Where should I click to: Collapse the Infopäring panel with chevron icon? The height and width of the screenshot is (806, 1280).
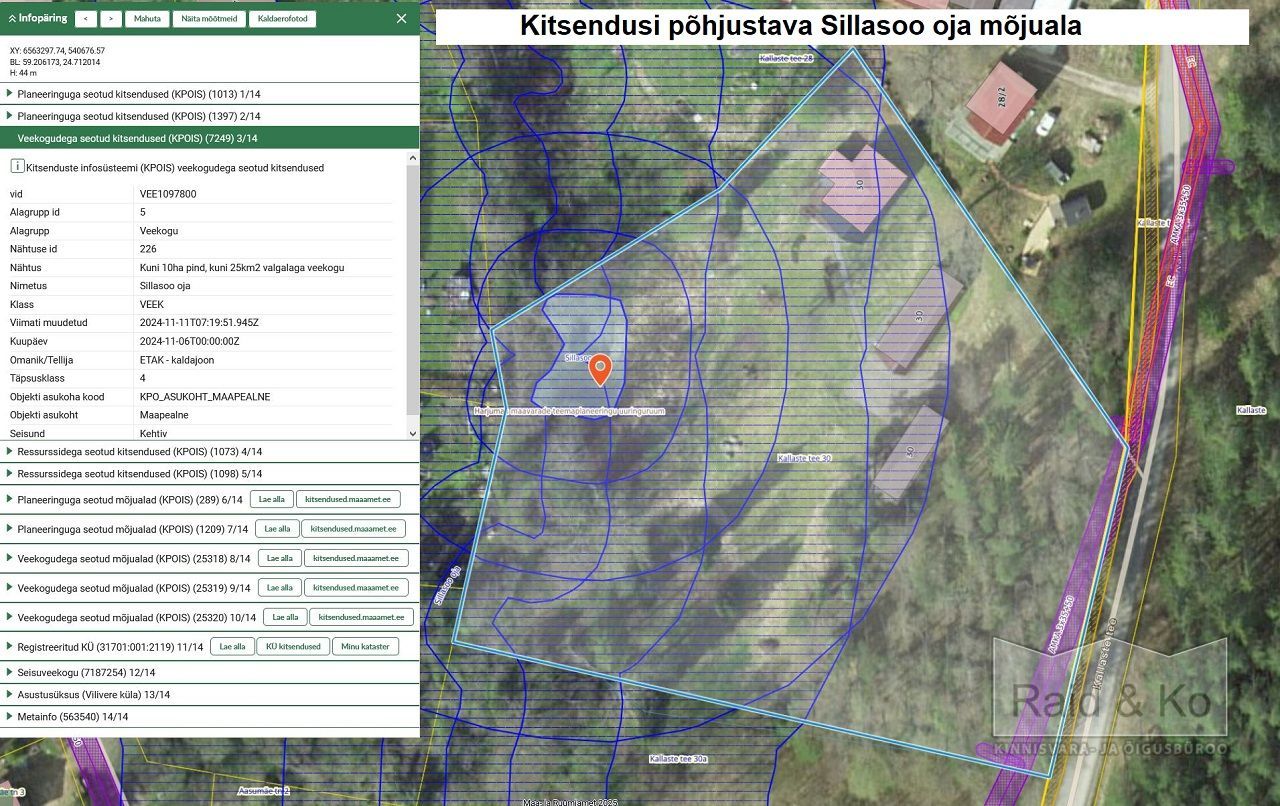pos(13,18)
